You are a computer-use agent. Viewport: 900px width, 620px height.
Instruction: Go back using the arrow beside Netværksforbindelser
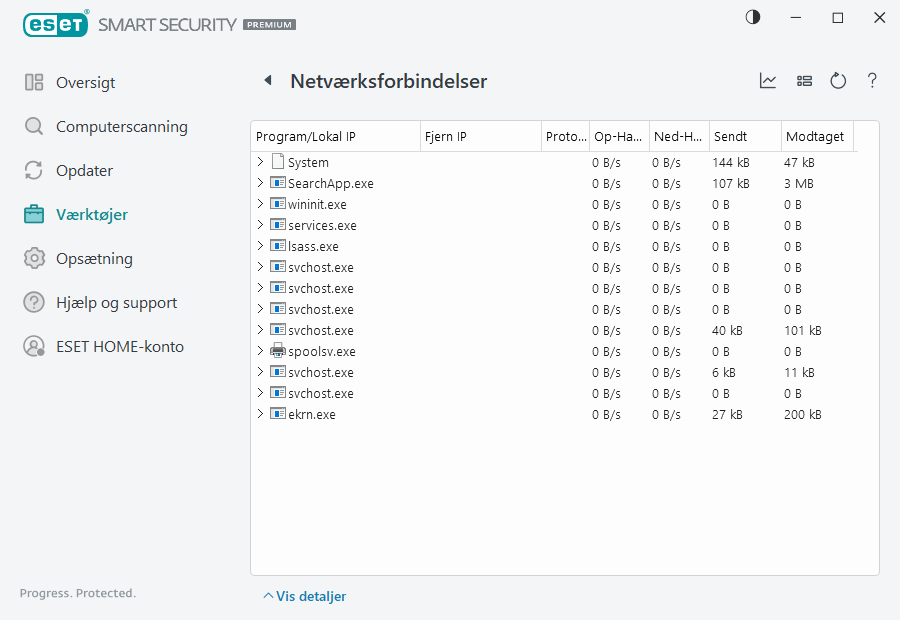267,81
